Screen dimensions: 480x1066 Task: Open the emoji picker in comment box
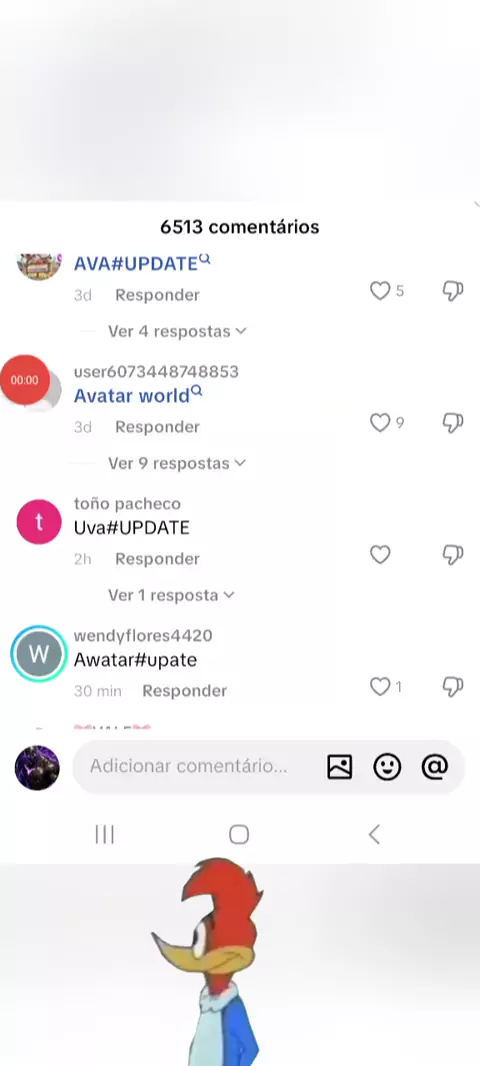(387, 767)
